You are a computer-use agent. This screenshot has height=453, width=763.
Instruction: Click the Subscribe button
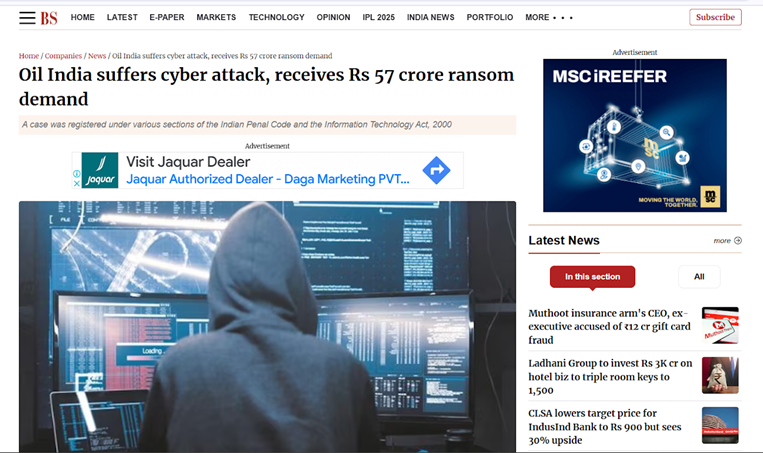715,17
